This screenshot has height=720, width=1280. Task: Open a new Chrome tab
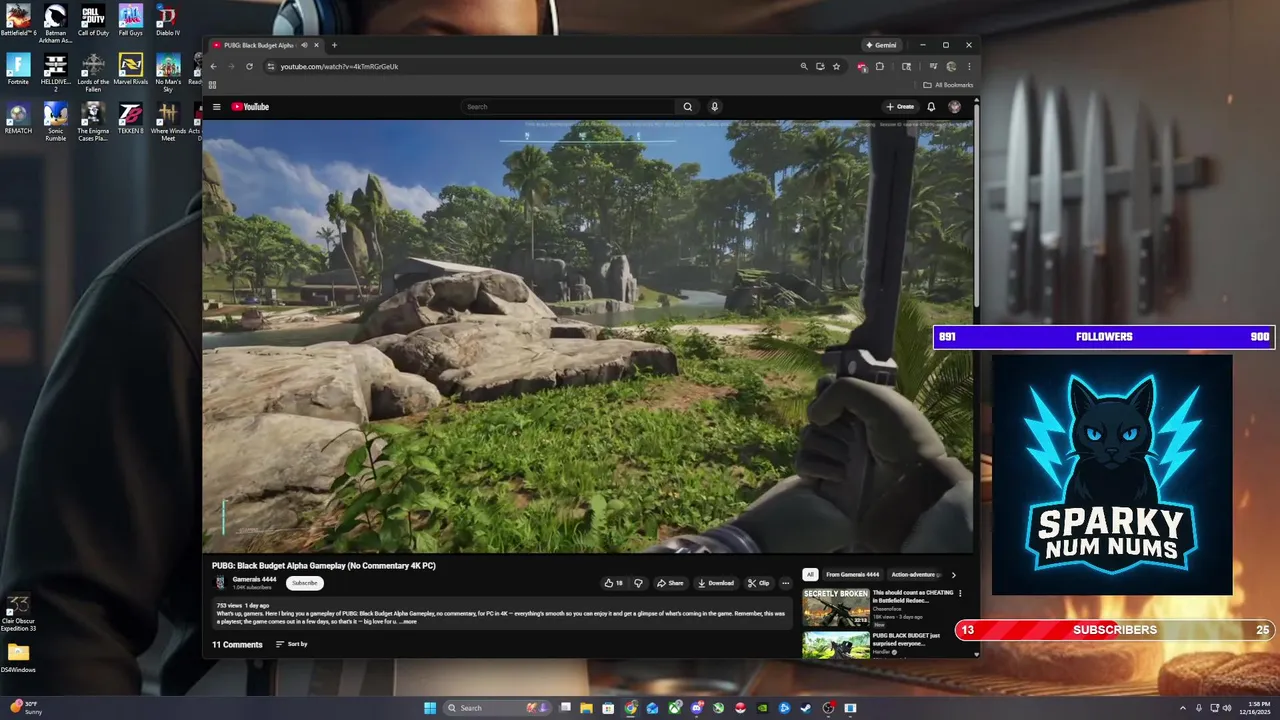[334, 45]
